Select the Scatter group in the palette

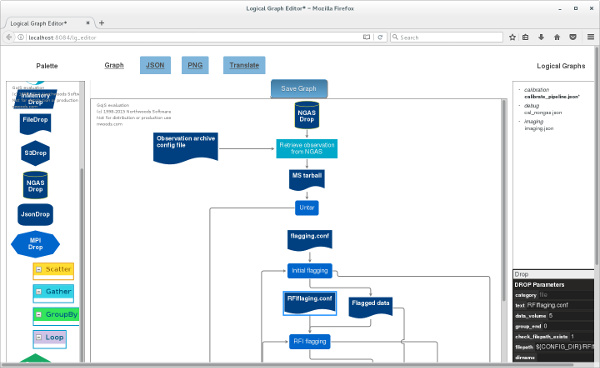pyautogui.click(x=53, y=271)
